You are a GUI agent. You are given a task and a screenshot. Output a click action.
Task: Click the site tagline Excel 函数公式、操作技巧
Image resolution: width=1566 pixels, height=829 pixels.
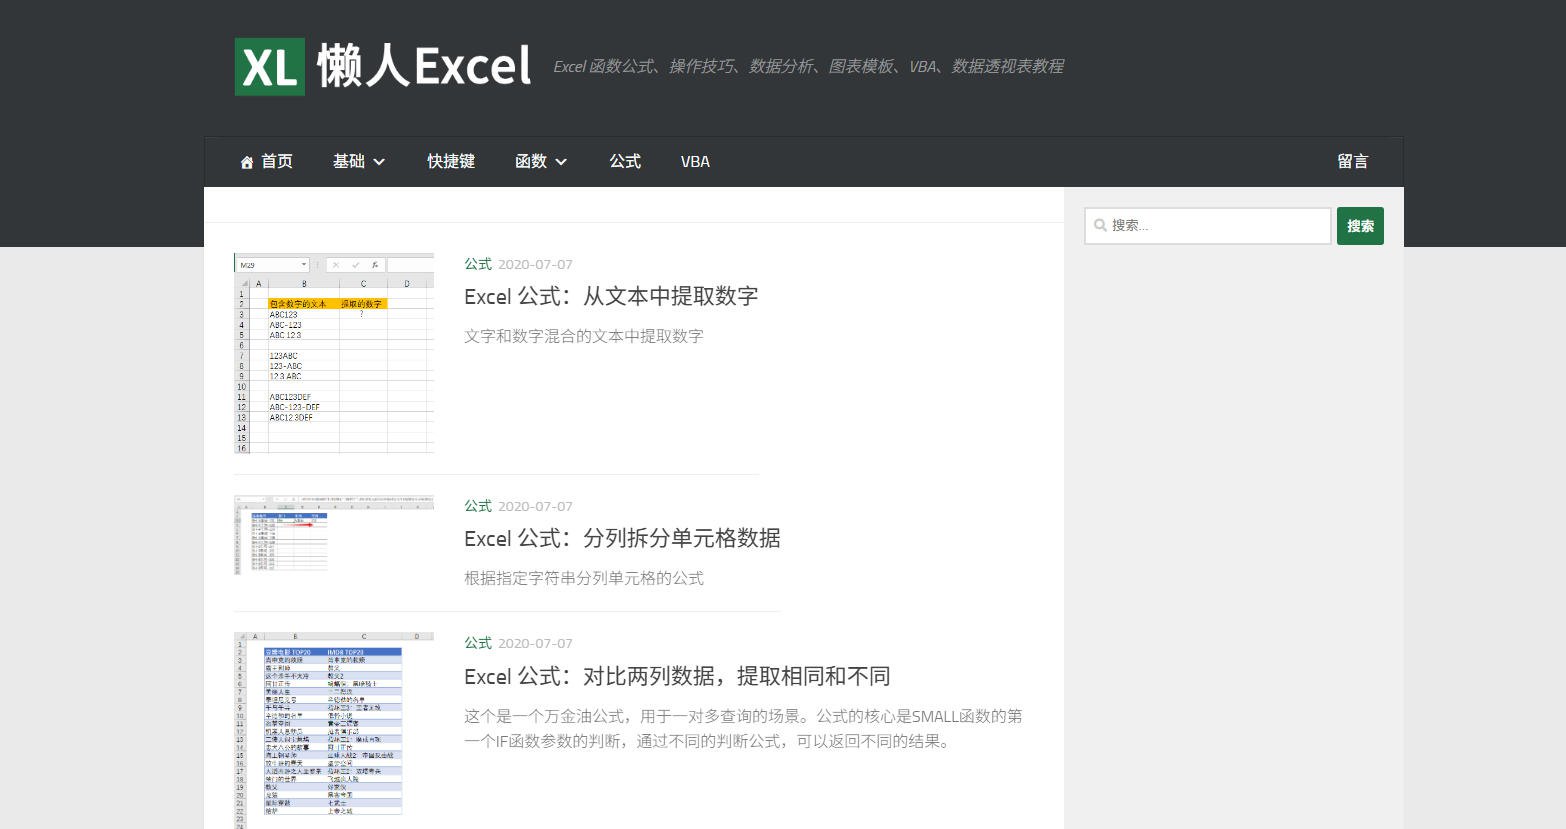[808, 67]
